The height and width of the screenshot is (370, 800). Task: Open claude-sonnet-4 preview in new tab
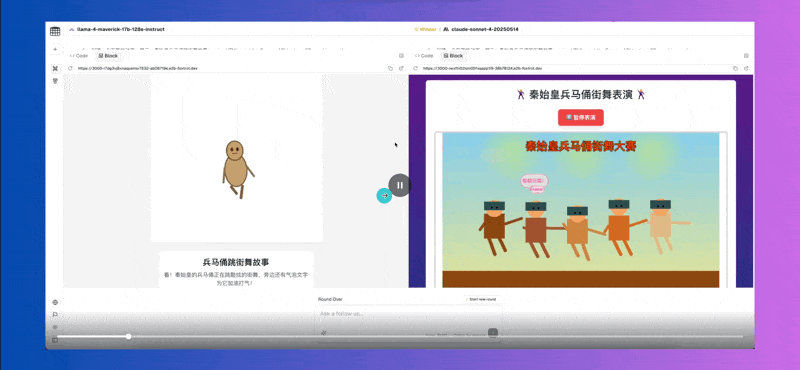coord(746,68)
